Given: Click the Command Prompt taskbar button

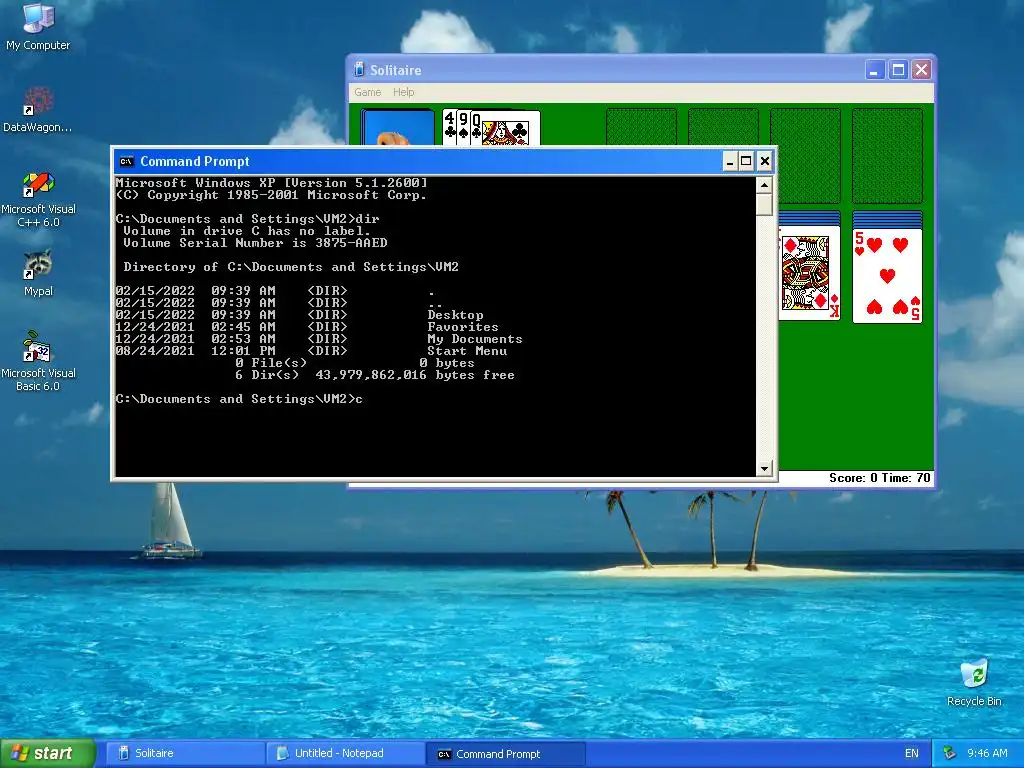Looking at the screenshot, I should point(505,754).
